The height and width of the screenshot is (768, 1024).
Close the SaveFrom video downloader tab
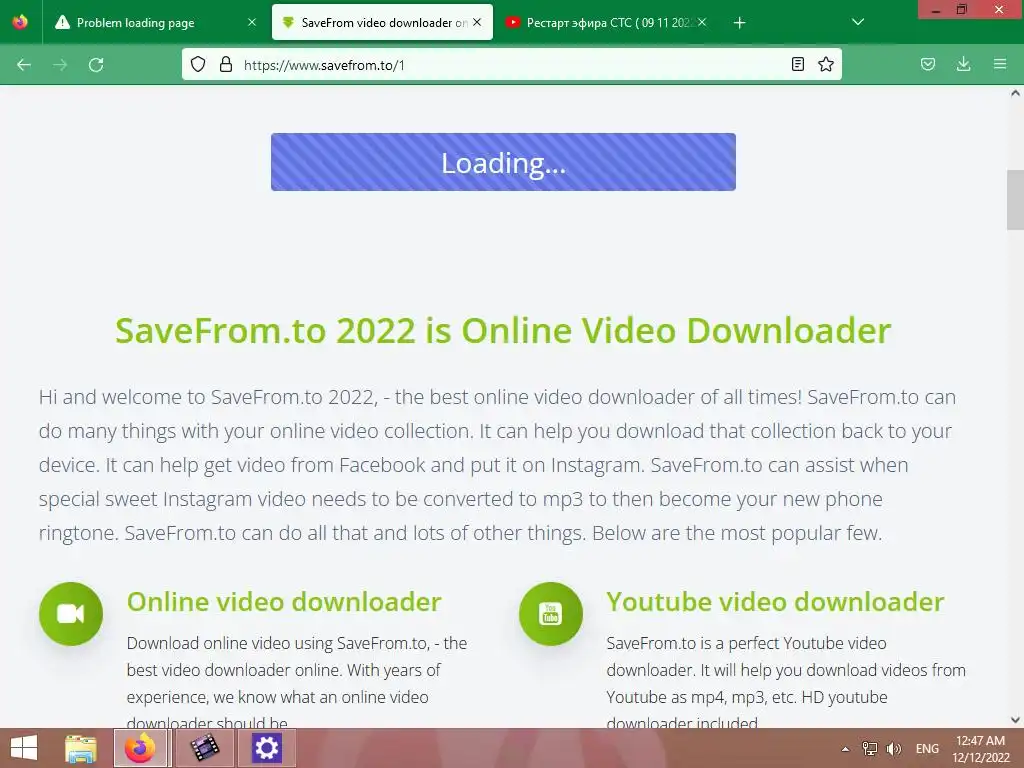click(477, 22)
